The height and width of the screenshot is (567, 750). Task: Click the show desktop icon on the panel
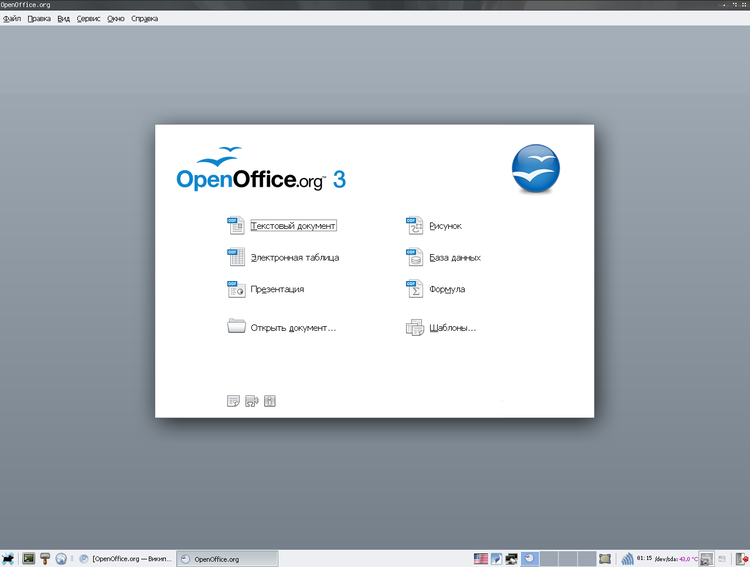(605, 558)
